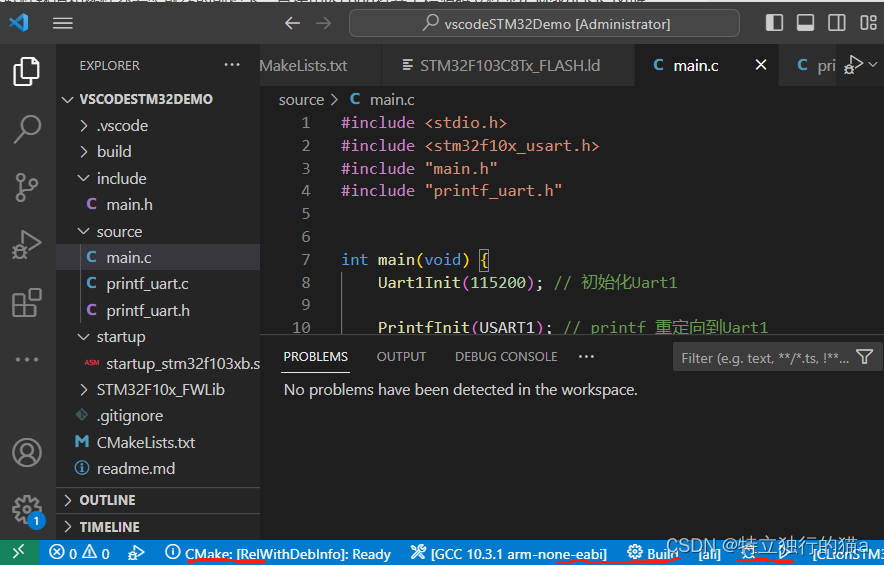Open the problems filter funnel options
Viewport: 884px width, 565px height.
coord(865,357)
